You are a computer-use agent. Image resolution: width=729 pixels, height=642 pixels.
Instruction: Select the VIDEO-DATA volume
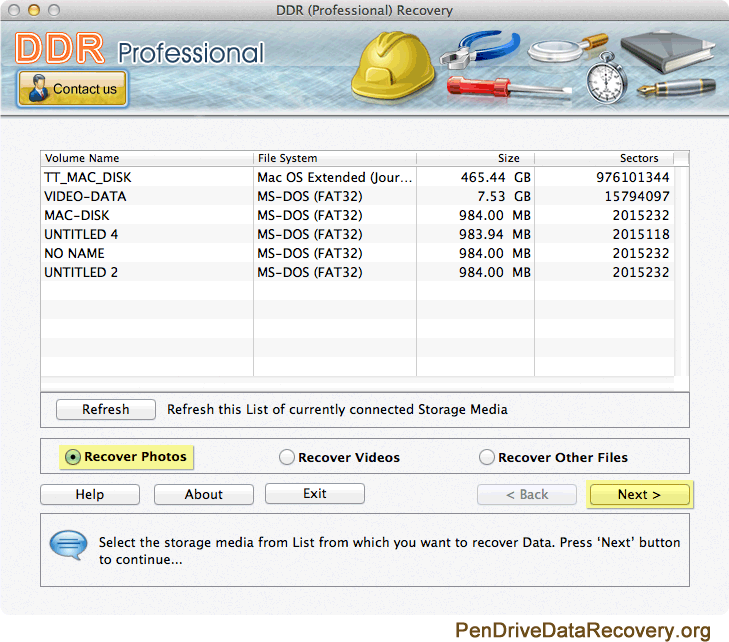(x=357, y=196)
